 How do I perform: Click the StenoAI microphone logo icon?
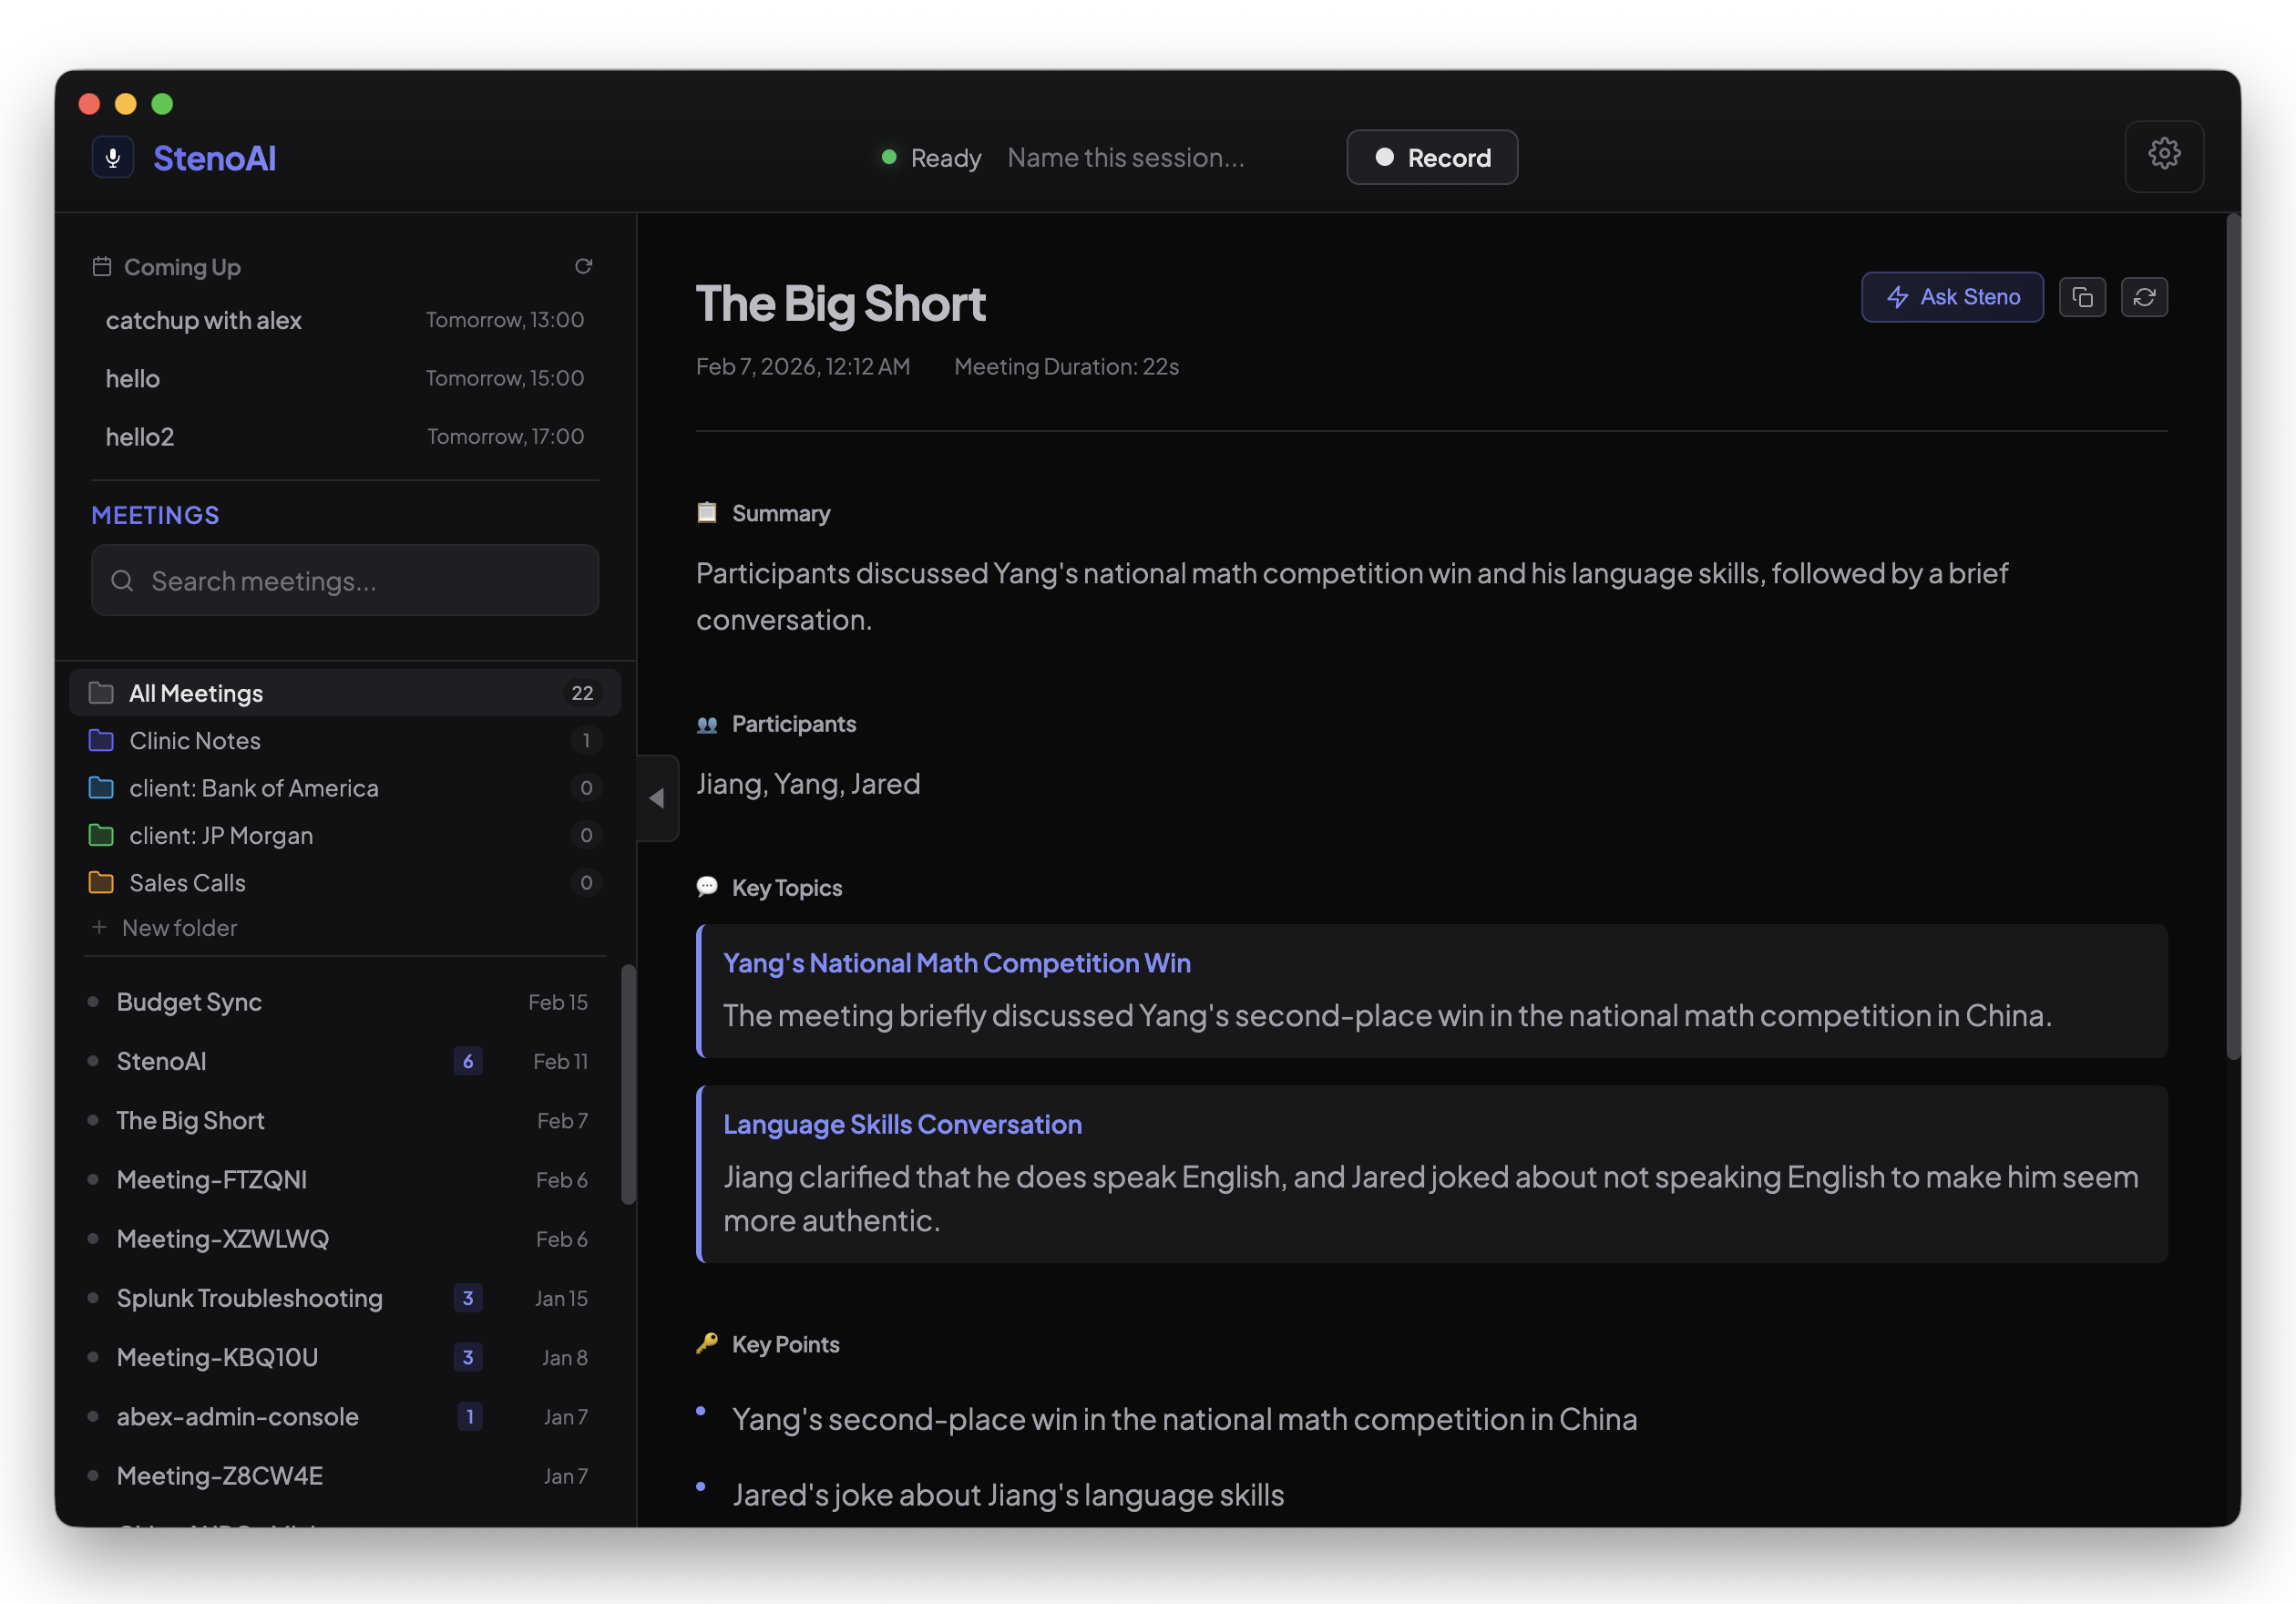pyautogui.click(x=113, y=157)
